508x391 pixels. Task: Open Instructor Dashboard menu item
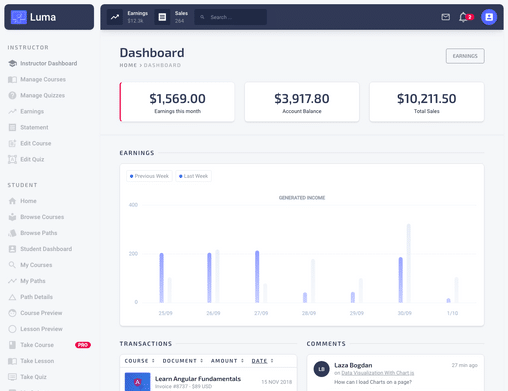point(49,63)
